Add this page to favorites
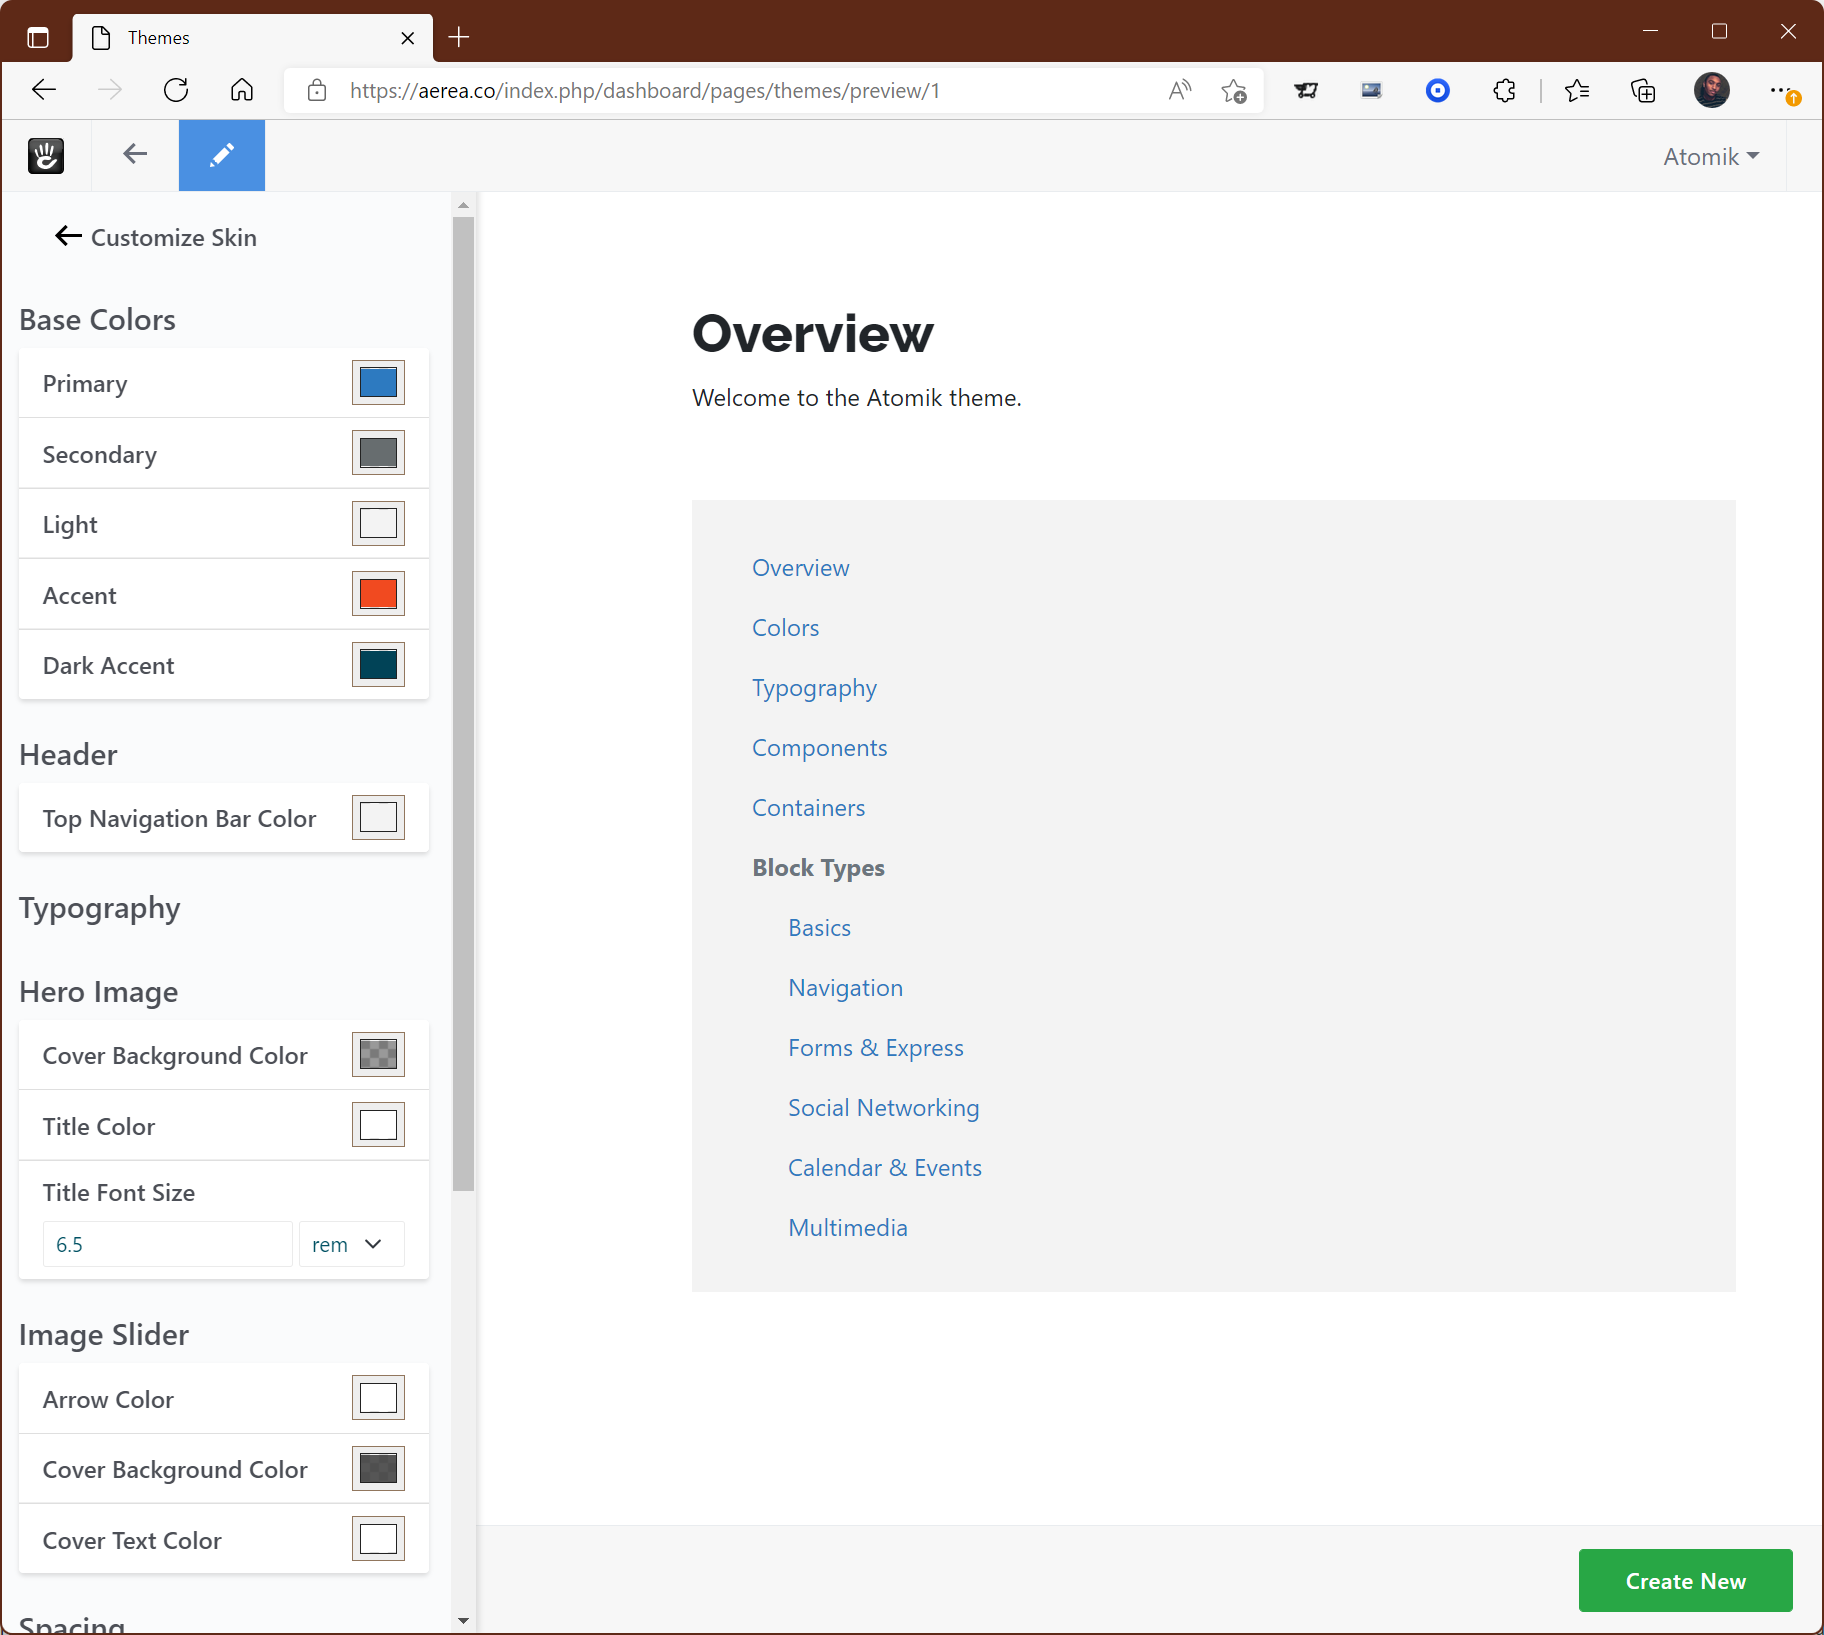The image size is (1824, 1635). [x=1235, y=90]
